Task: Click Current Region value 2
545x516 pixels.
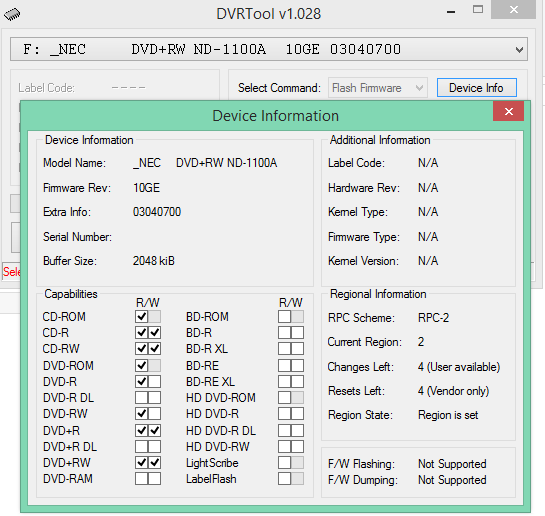Action: [x=421, y=342]
